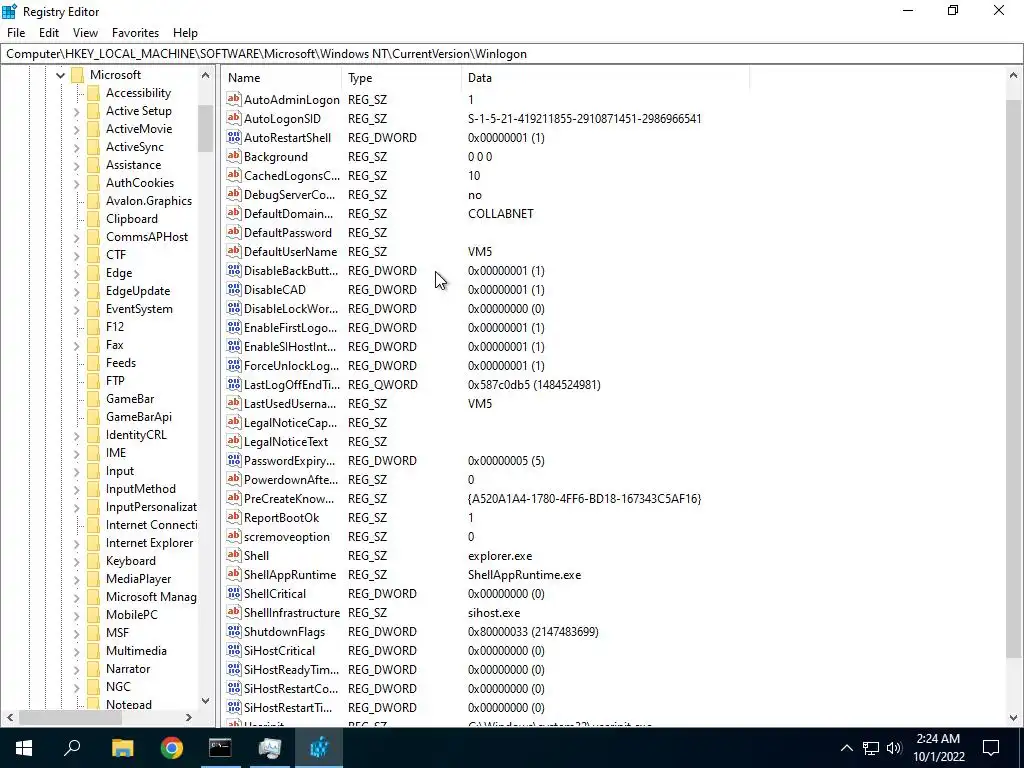Sort values by Data column header

[x=605, y=78]
